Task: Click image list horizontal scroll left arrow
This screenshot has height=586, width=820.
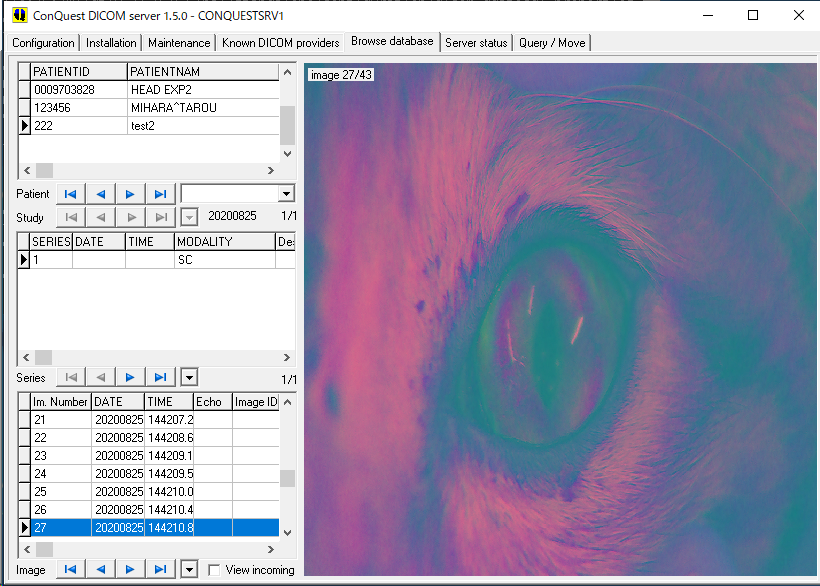Action: (x=27, y=549)
